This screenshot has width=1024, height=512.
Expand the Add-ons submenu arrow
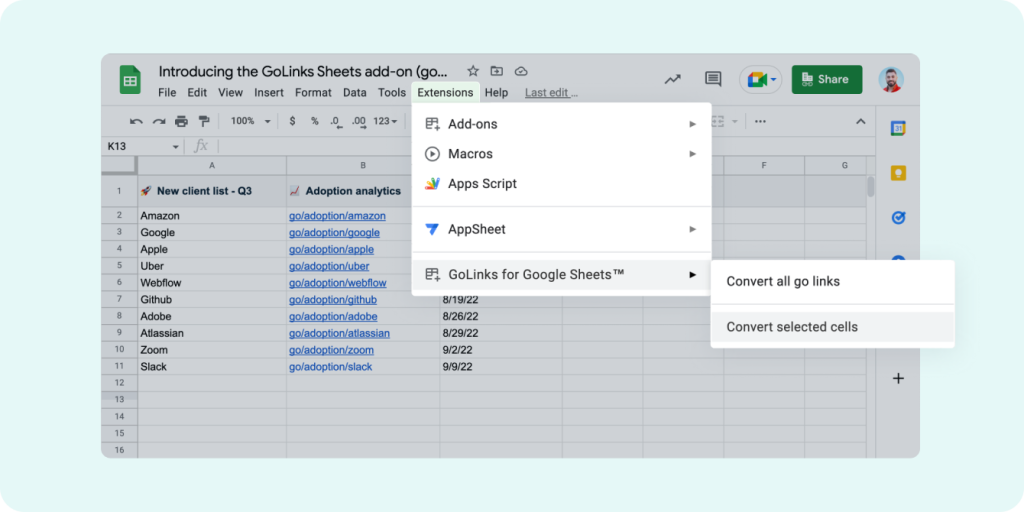(693, 124)
